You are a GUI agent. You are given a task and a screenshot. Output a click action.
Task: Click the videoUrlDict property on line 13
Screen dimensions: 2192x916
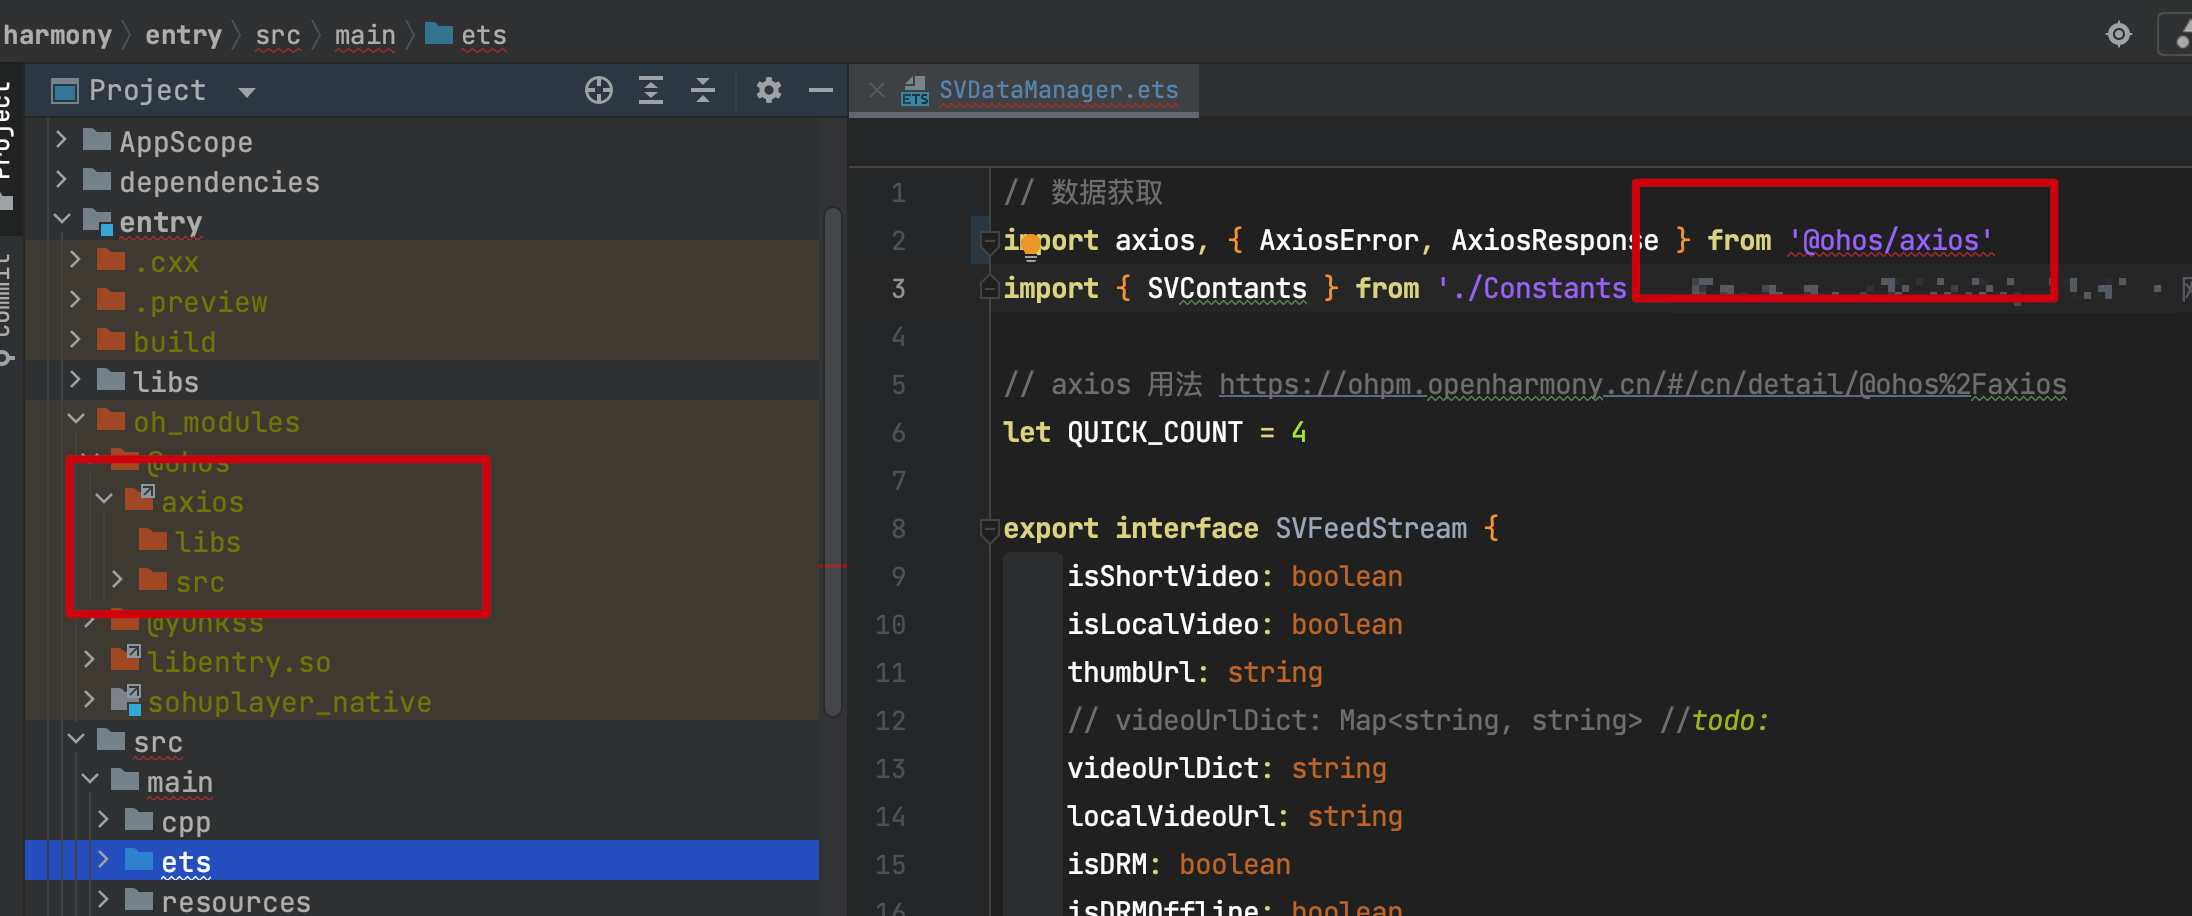pyautogui.click(x=1163, y=768)
